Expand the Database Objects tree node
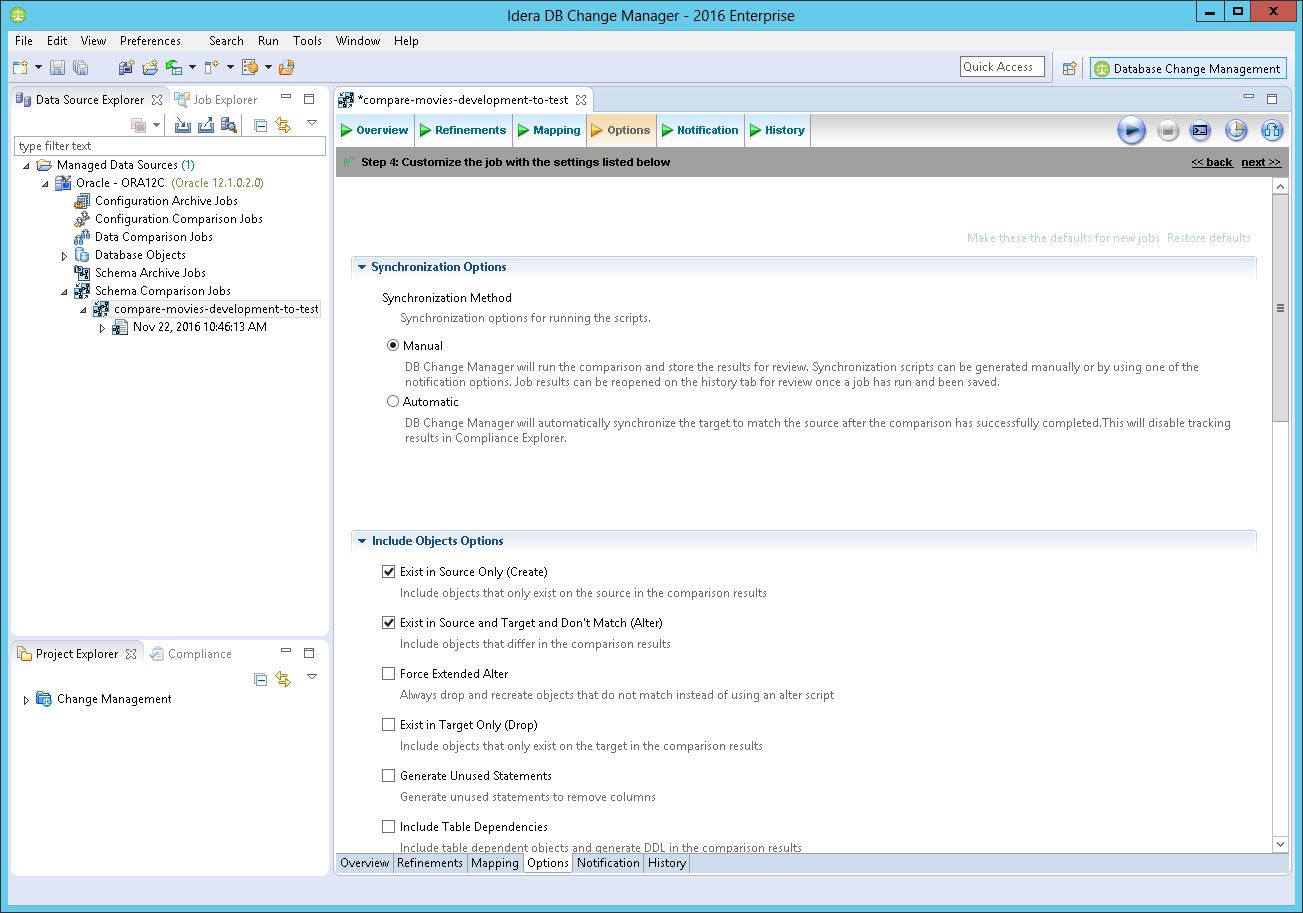 [64, 256]
